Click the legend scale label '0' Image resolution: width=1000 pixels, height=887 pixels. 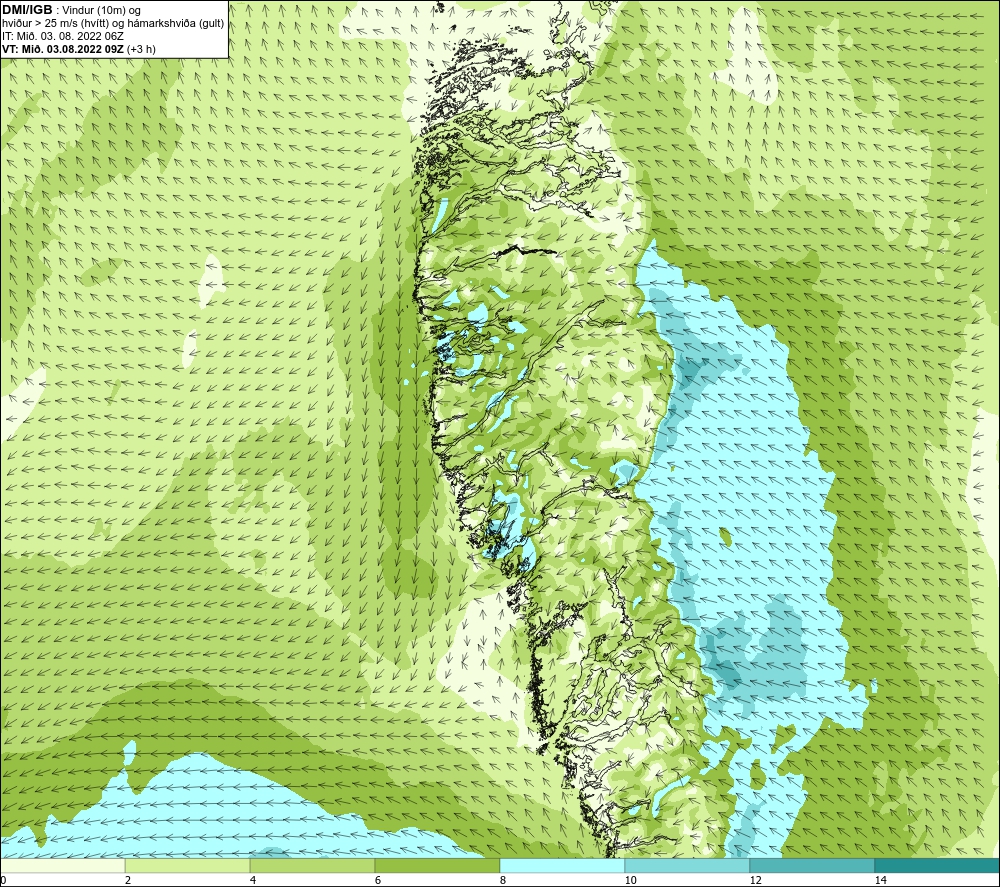click(x=3, y=880)
